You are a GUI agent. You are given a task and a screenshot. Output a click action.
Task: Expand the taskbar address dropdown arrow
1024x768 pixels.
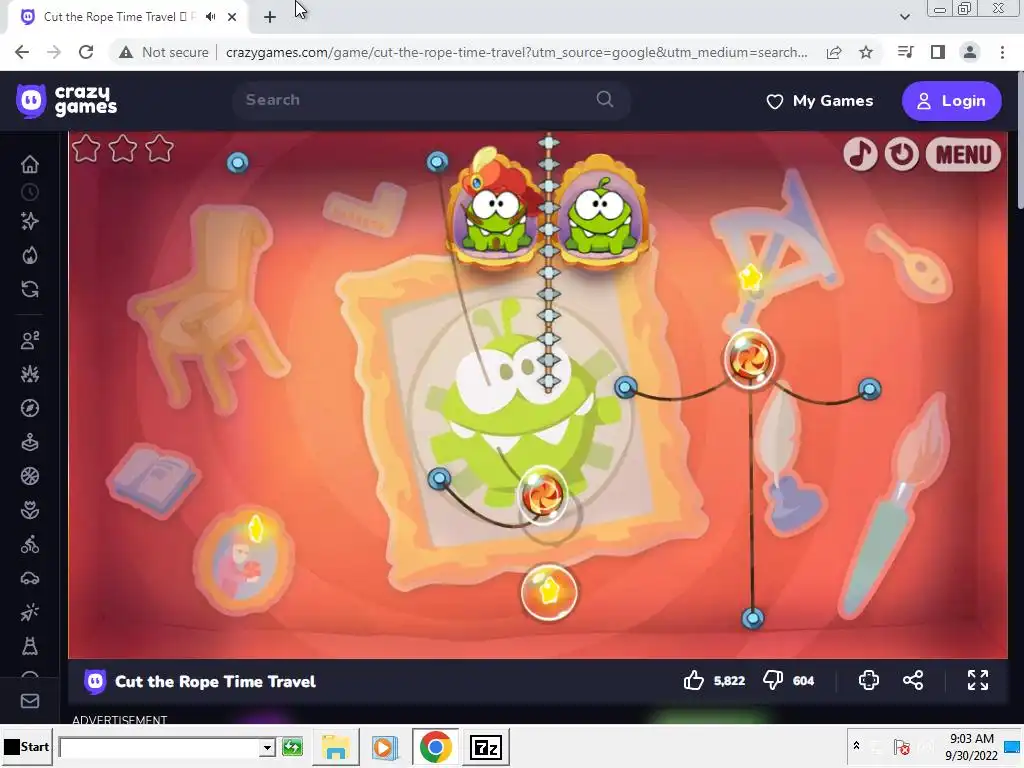[x=266, y=747]
